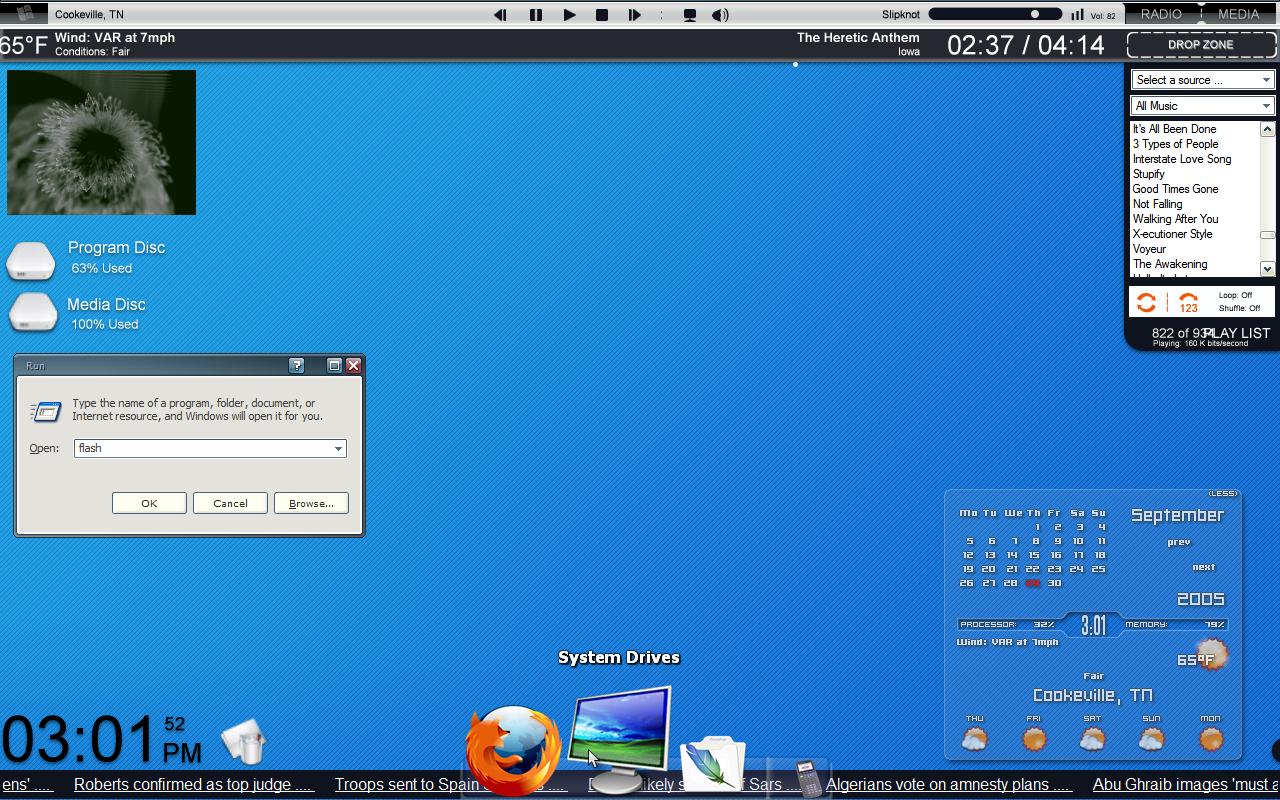Viewport: 1280px width, 800px height.
Task: Open the Program Disc drive icon
Action: click(x=31, y=261)
